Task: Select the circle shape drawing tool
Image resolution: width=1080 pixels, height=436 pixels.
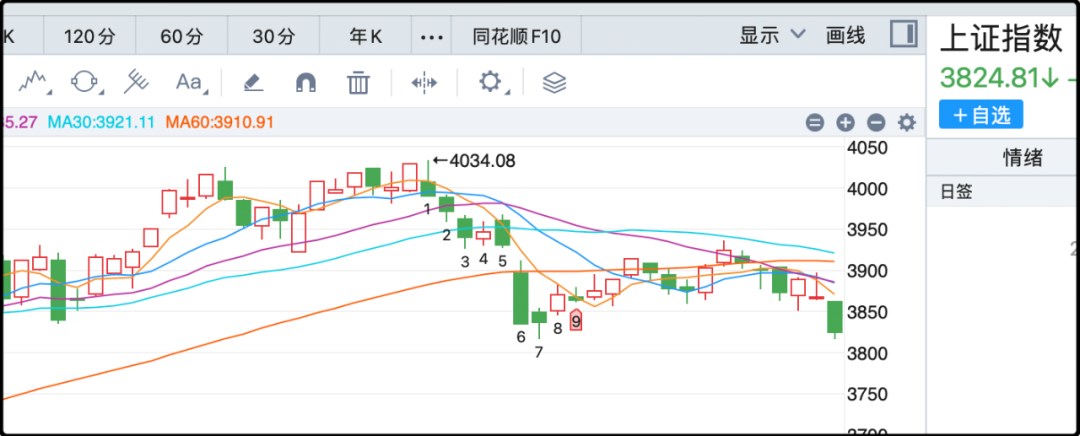Action: tap(85, 82)
